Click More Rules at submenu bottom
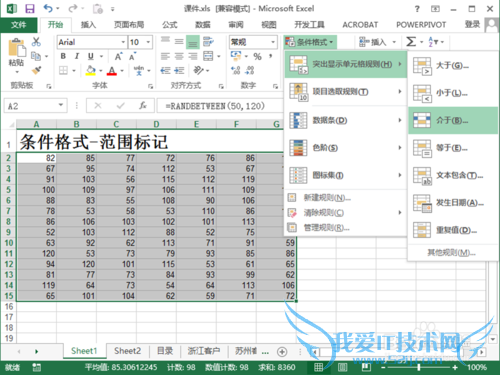This screenshot has width=500, height=375. coord(452,253)
